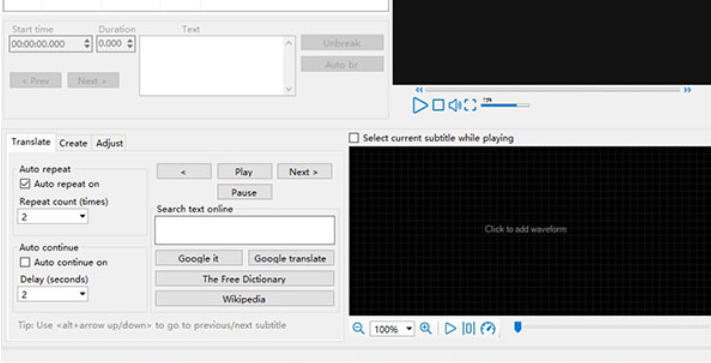Click the Google it button
Image resolution: width=711 pixels, height=363 pixels.
(x=199, y=258)
